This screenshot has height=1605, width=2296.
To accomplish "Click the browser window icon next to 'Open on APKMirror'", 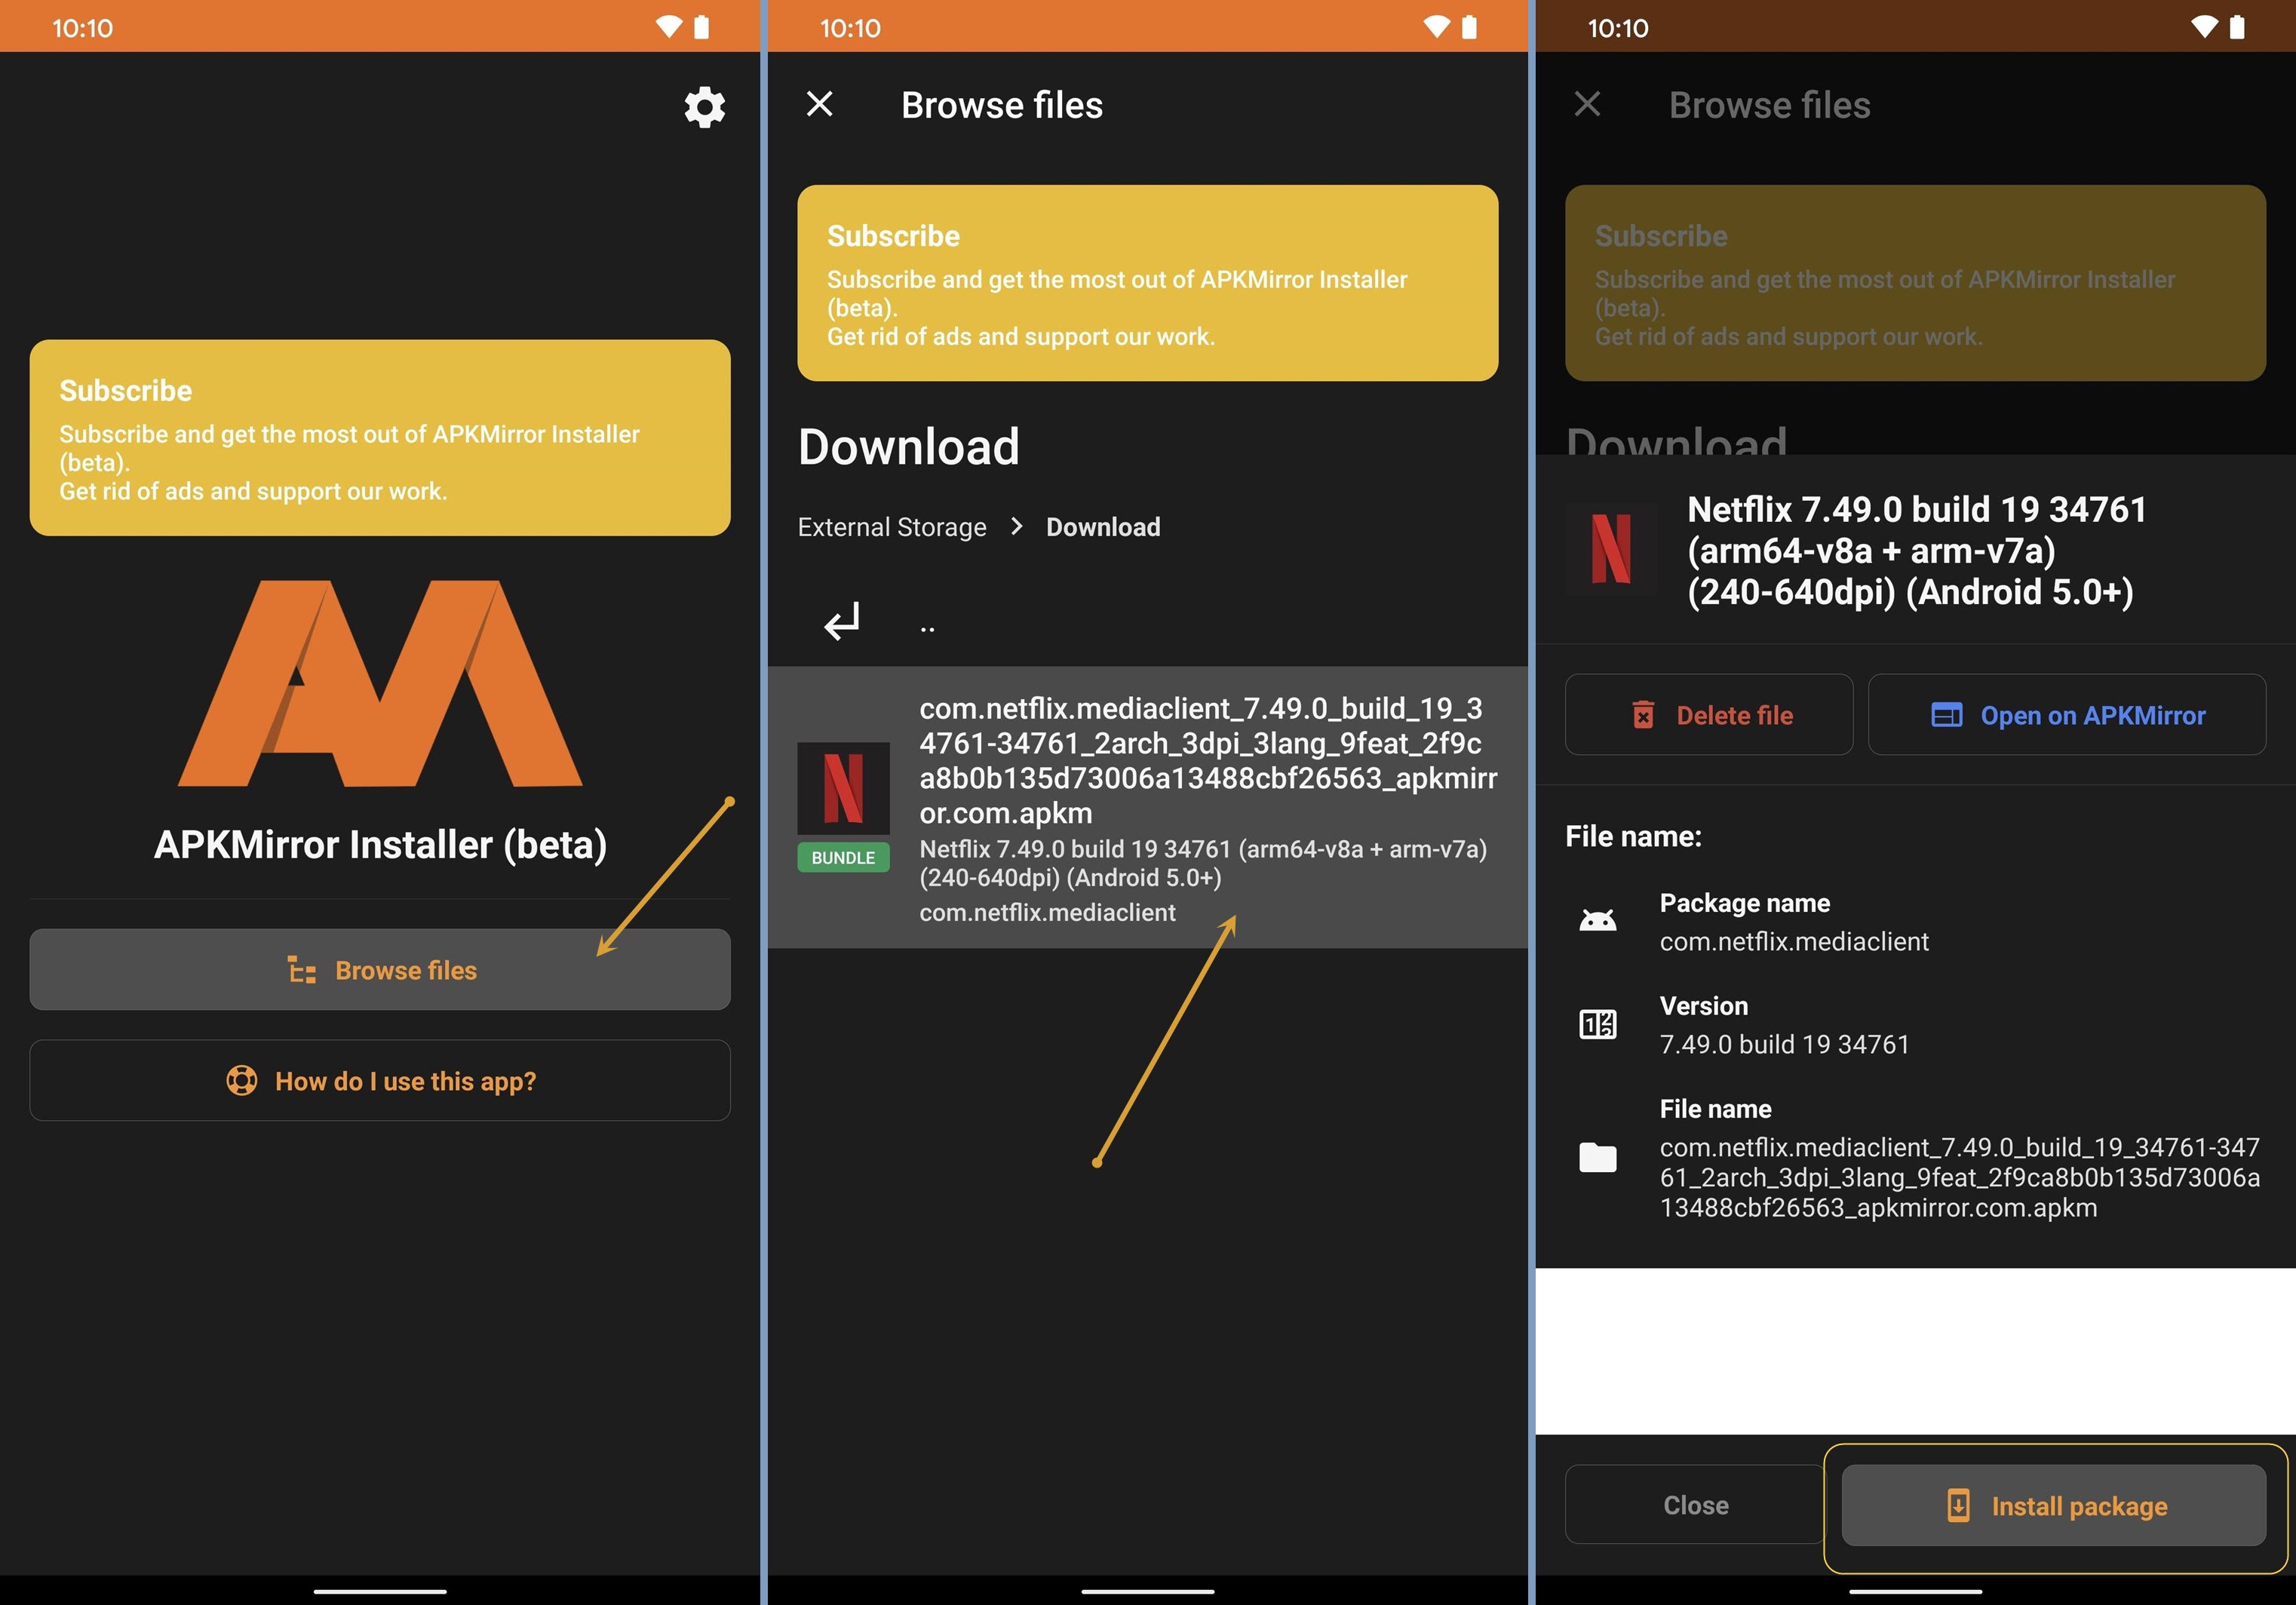I will click(1946, 715).
